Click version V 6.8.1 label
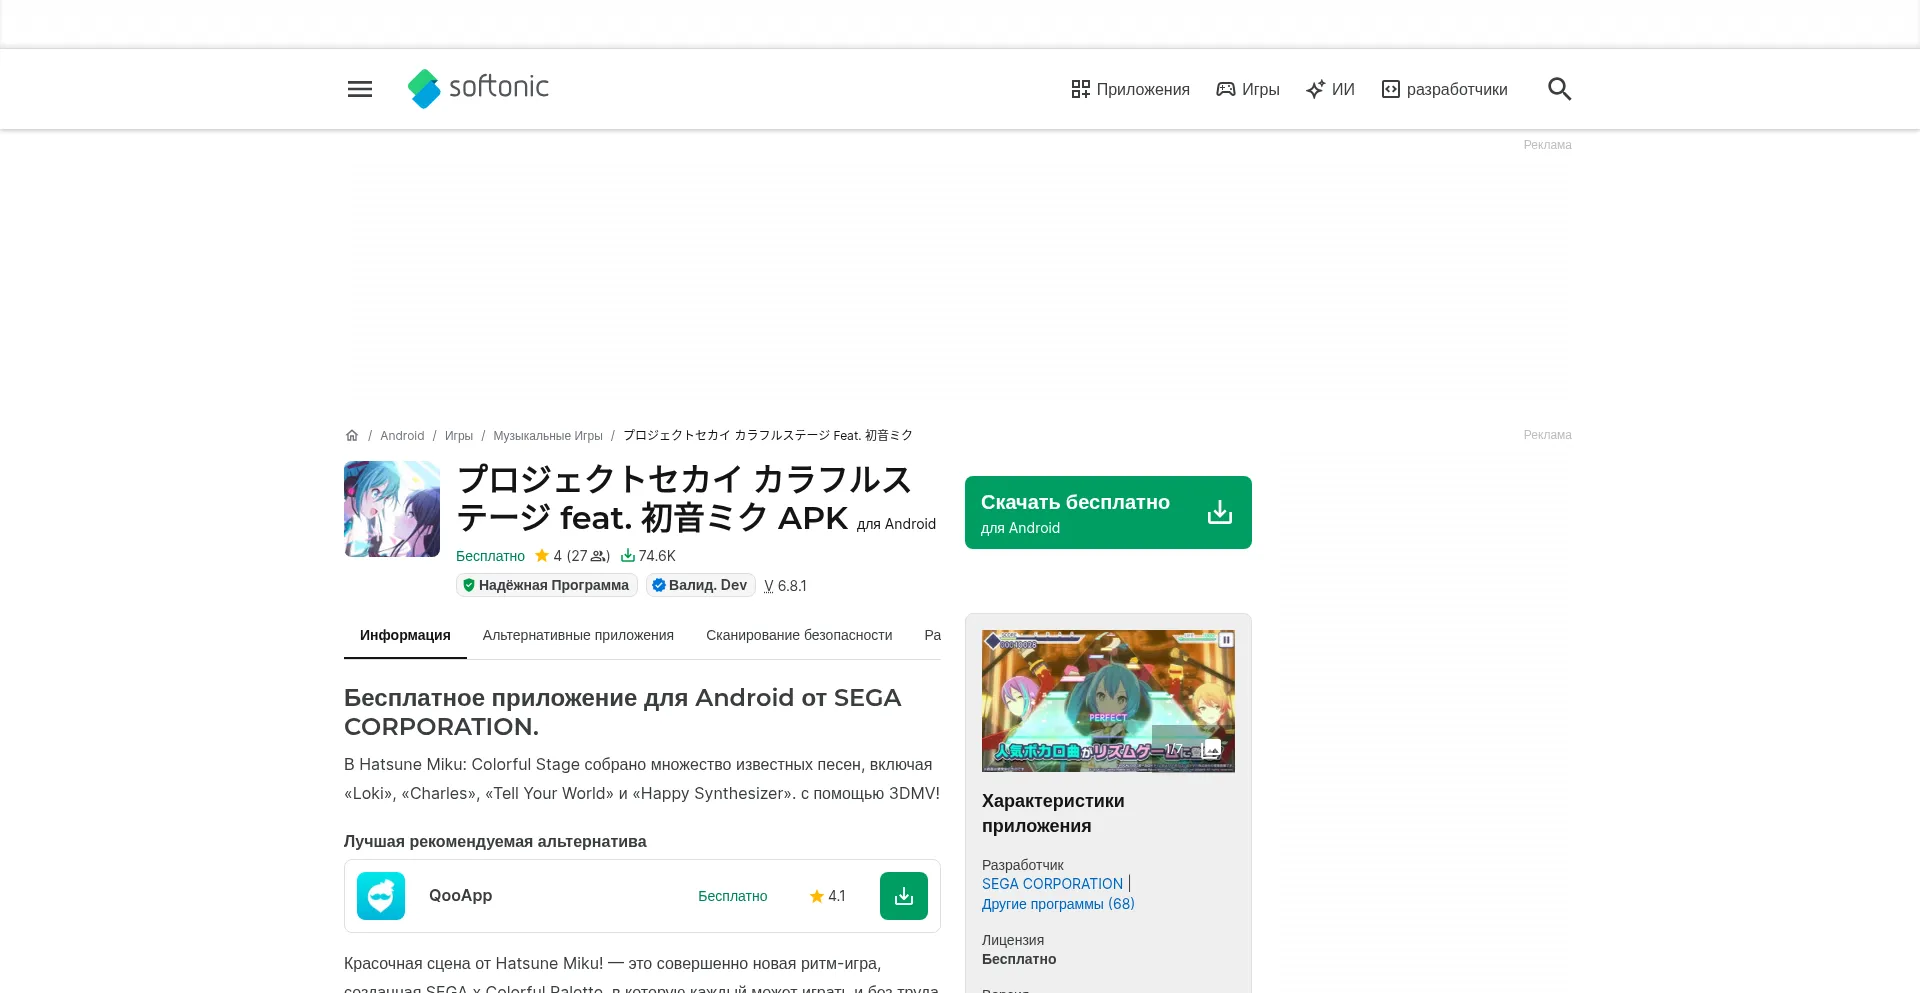1920x993 pixels. click(785, 586)
